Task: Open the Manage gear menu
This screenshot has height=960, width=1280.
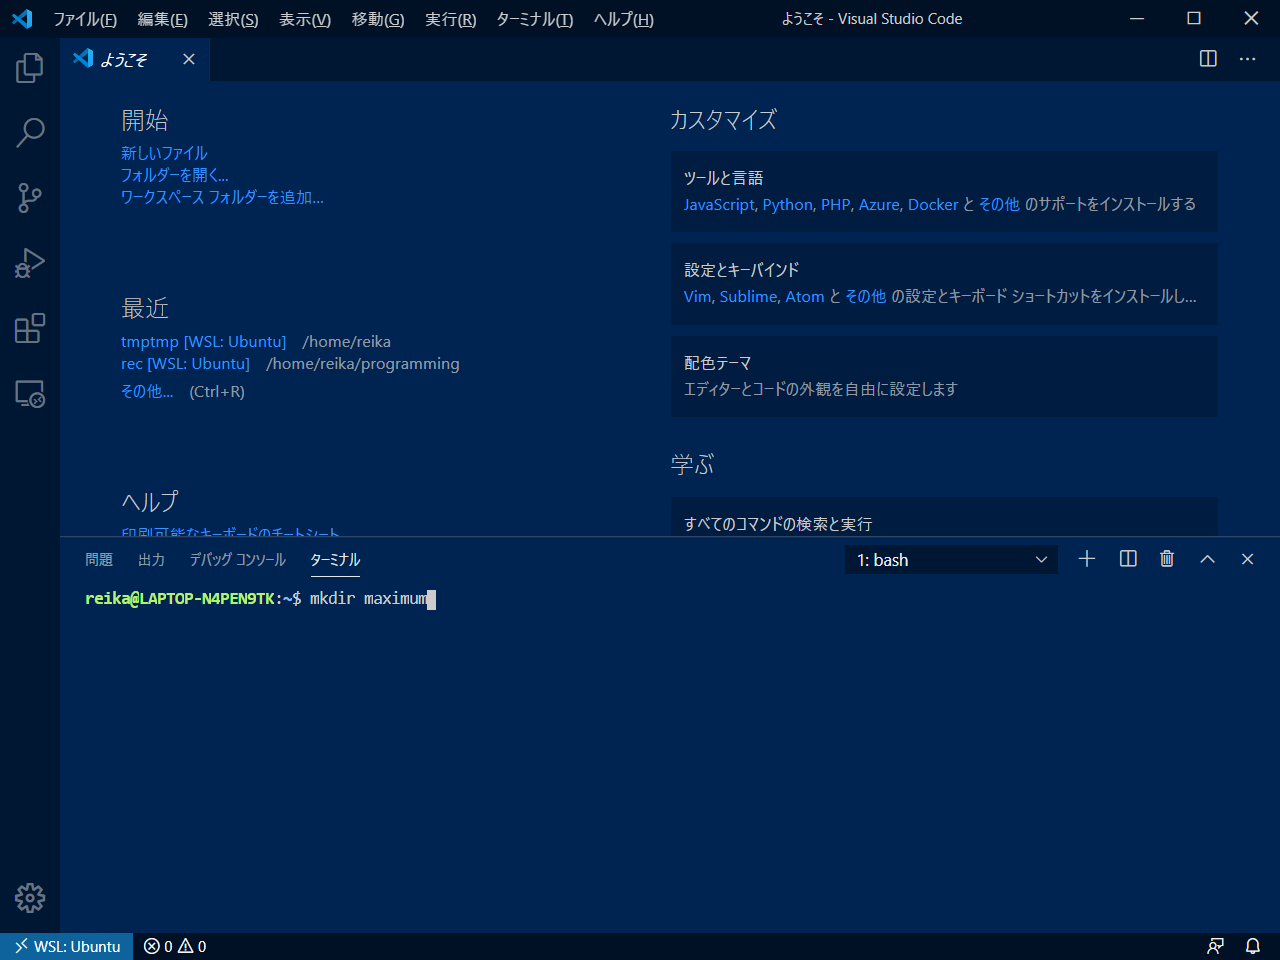Action: point(29,898)
